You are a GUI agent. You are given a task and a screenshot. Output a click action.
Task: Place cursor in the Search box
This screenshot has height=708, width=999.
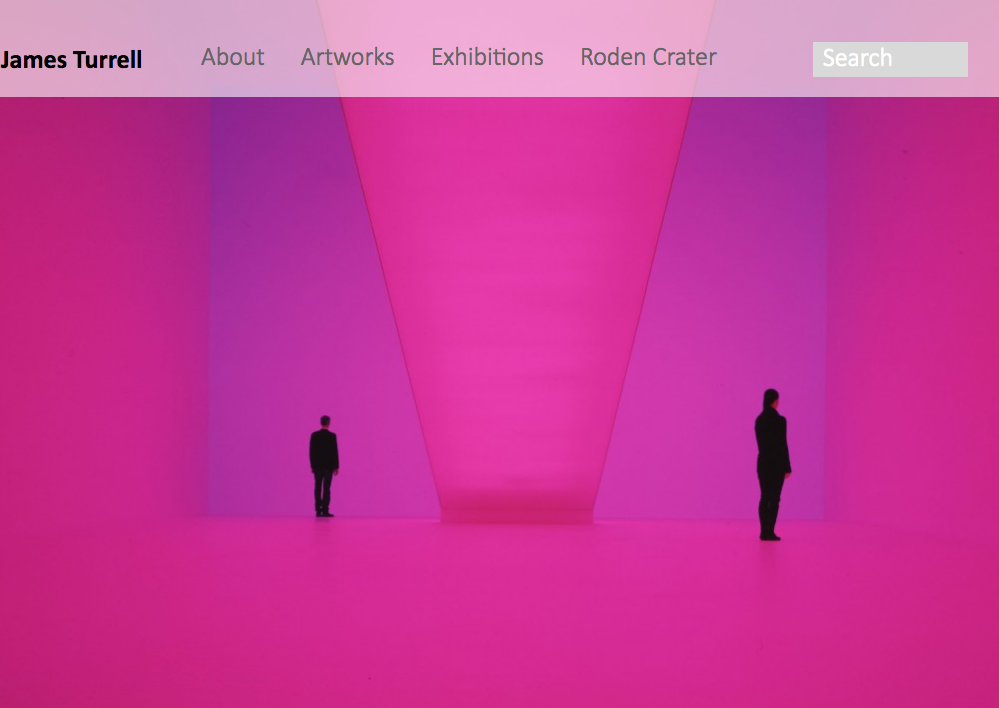[x=889, y=59]
